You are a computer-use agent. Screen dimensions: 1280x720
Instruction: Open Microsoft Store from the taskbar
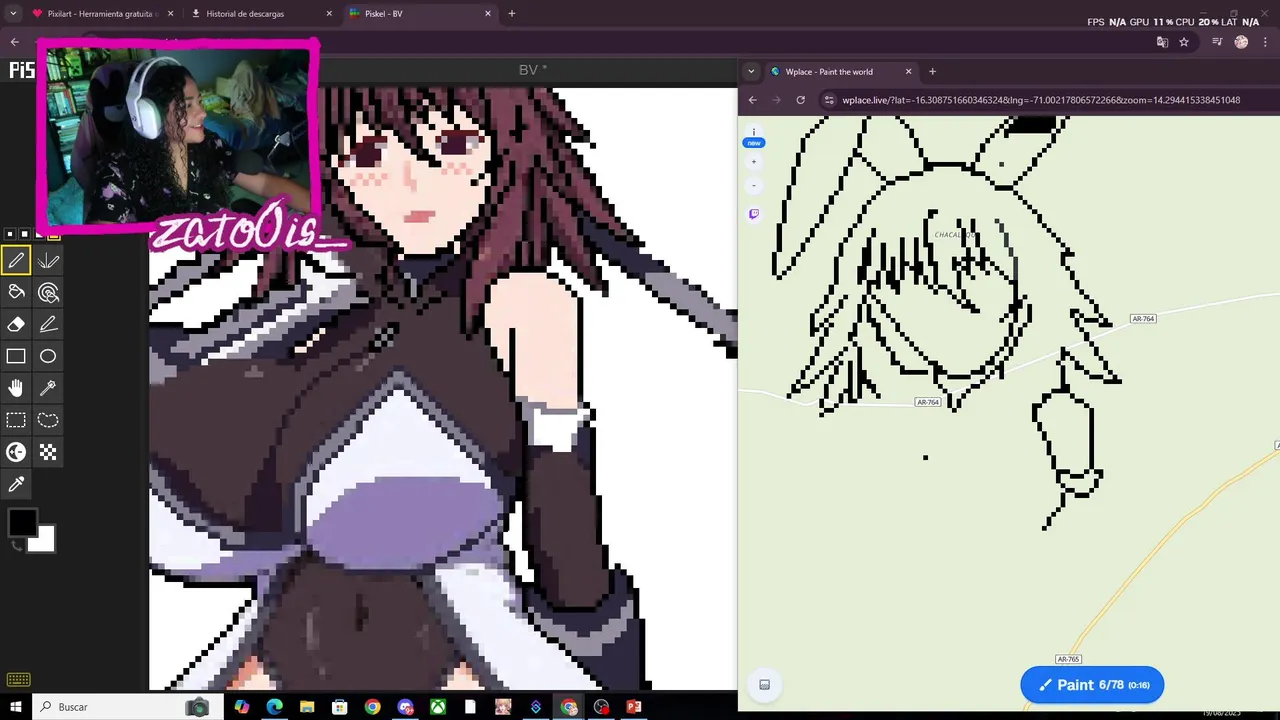click(x=340, y=707)
